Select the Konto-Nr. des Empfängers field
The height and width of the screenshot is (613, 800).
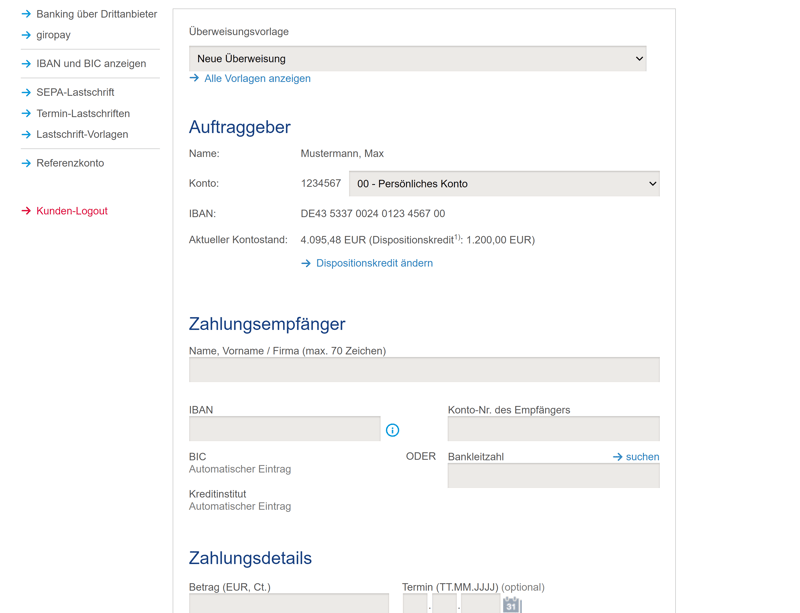pyautogui.click(x=553, y=429)
